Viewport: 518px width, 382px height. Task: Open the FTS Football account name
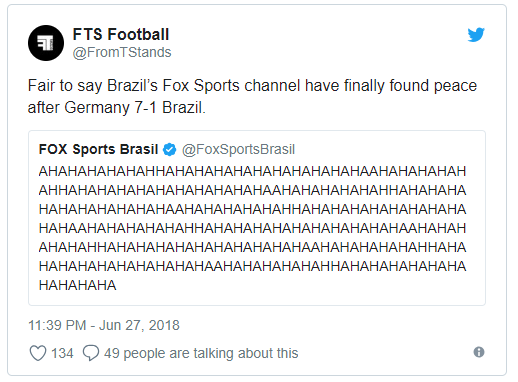[x=121, y=34]
